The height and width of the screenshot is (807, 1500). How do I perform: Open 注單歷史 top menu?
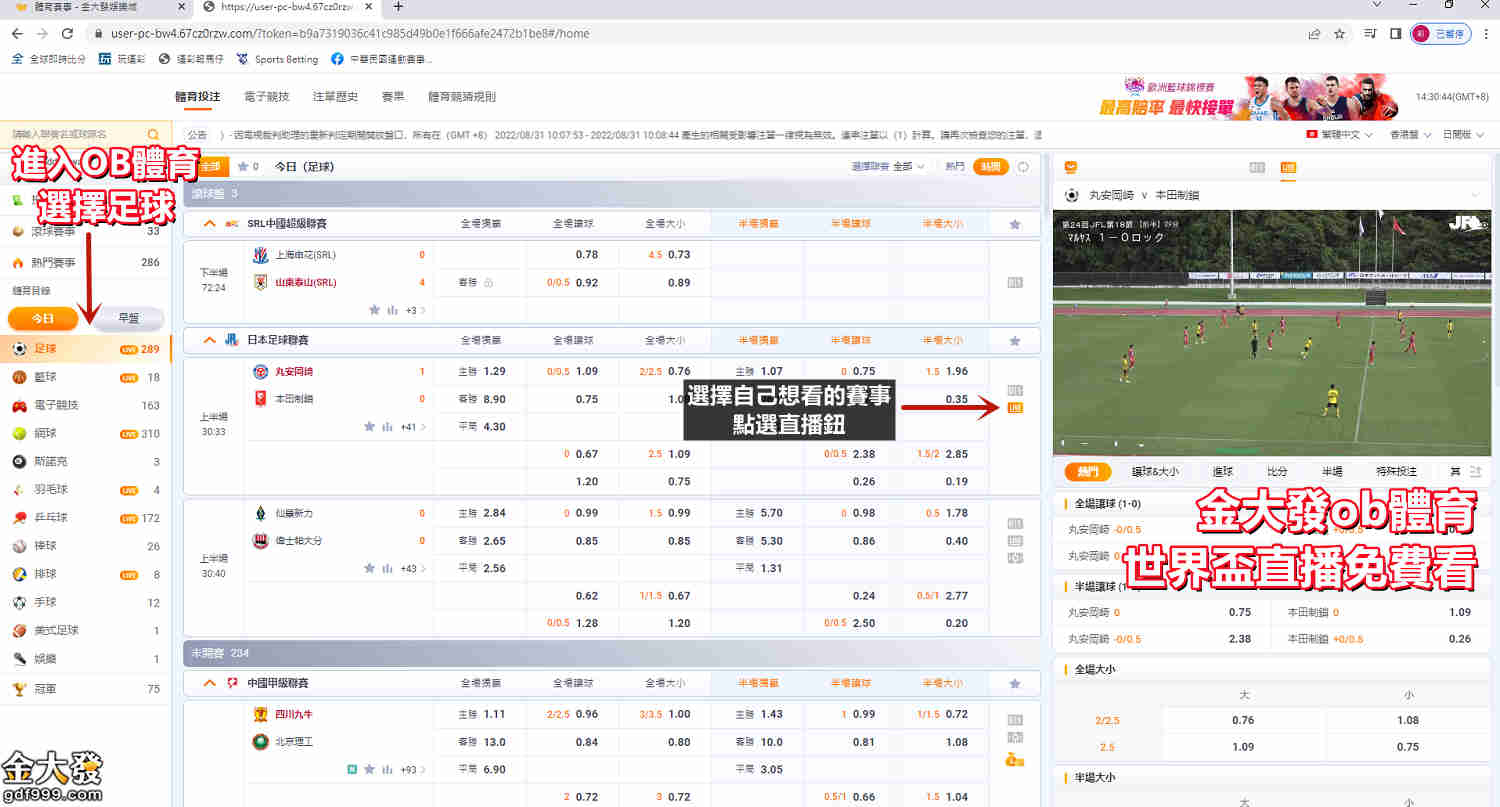(335, 97)
